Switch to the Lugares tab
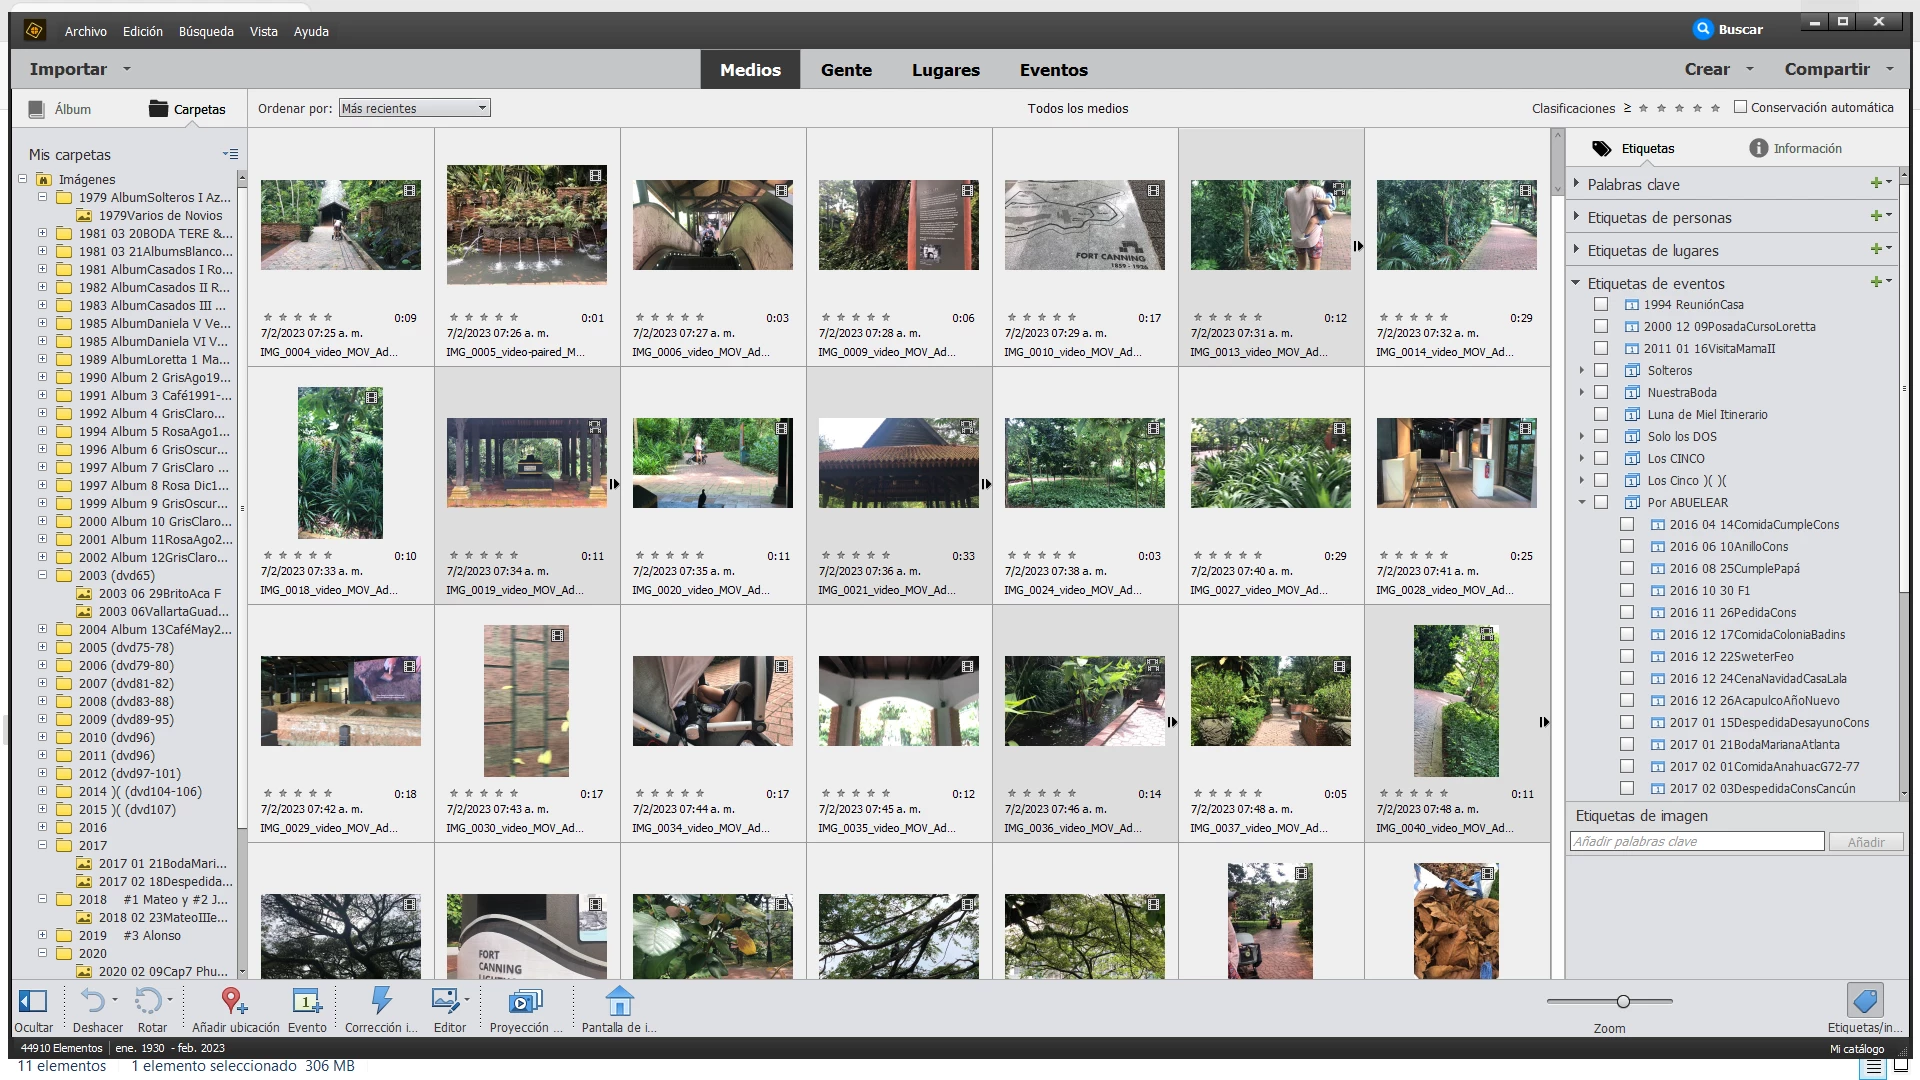The width and height of the screenshot is (1920, 1080). 945,70
